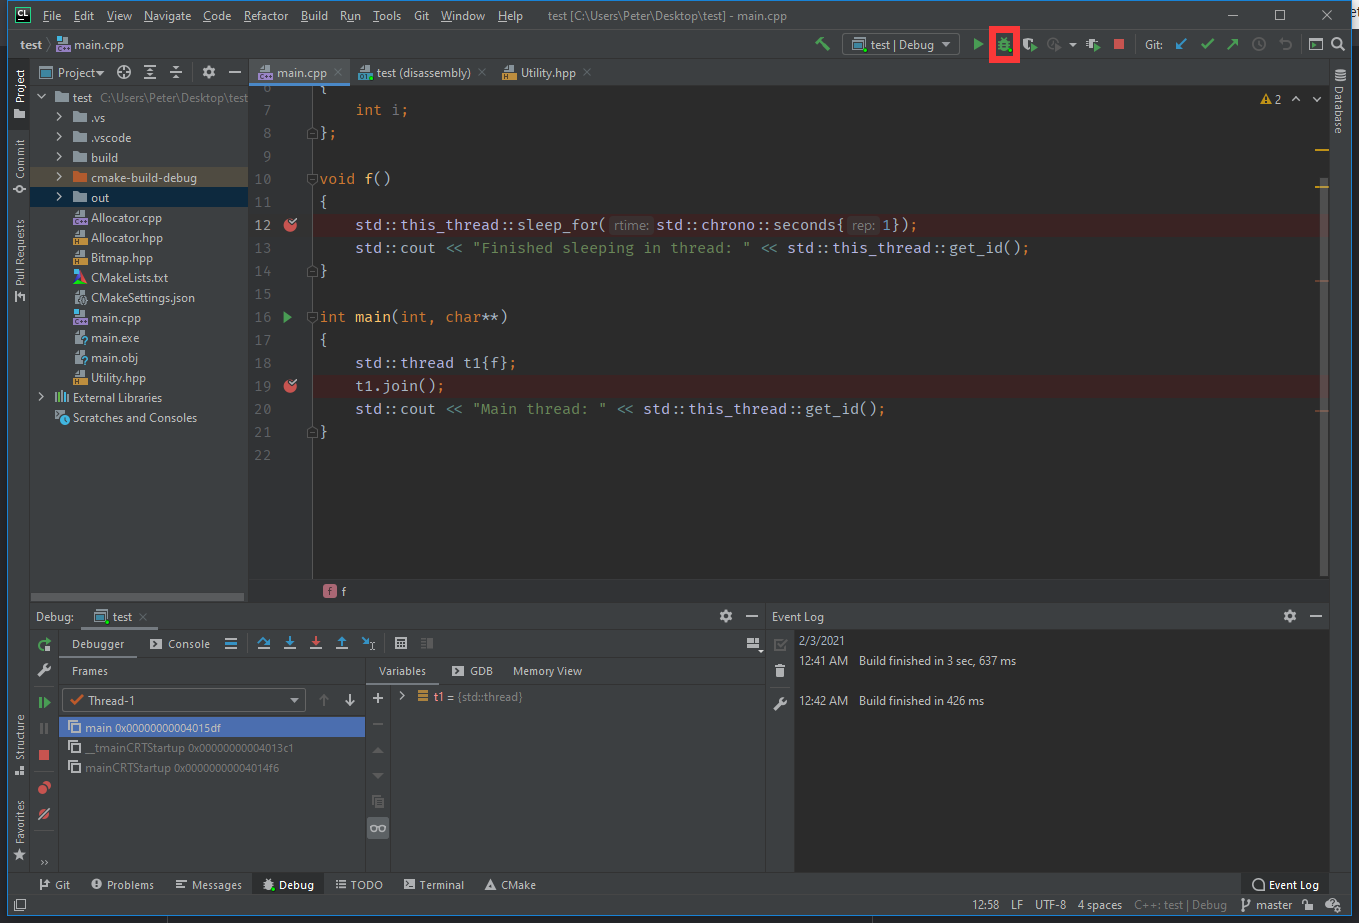The height and width of the screenshot is (923, 1359).
Task: Click the Build hammer icon
Action: 822,44
